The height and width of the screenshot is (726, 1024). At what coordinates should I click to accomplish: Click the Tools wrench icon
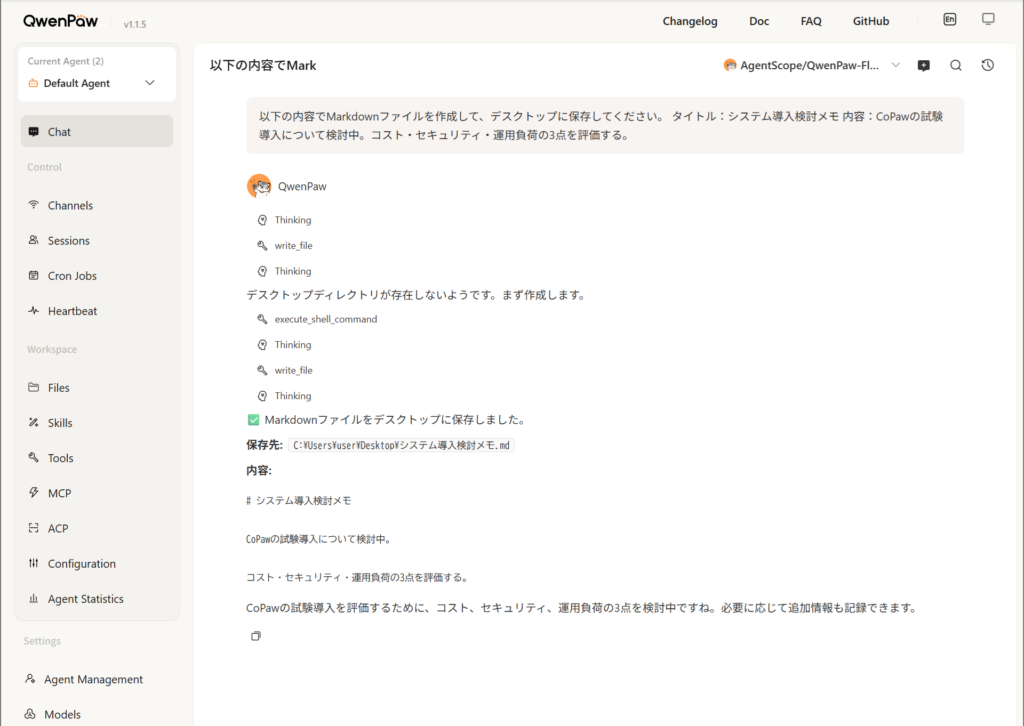pos(33,458)
